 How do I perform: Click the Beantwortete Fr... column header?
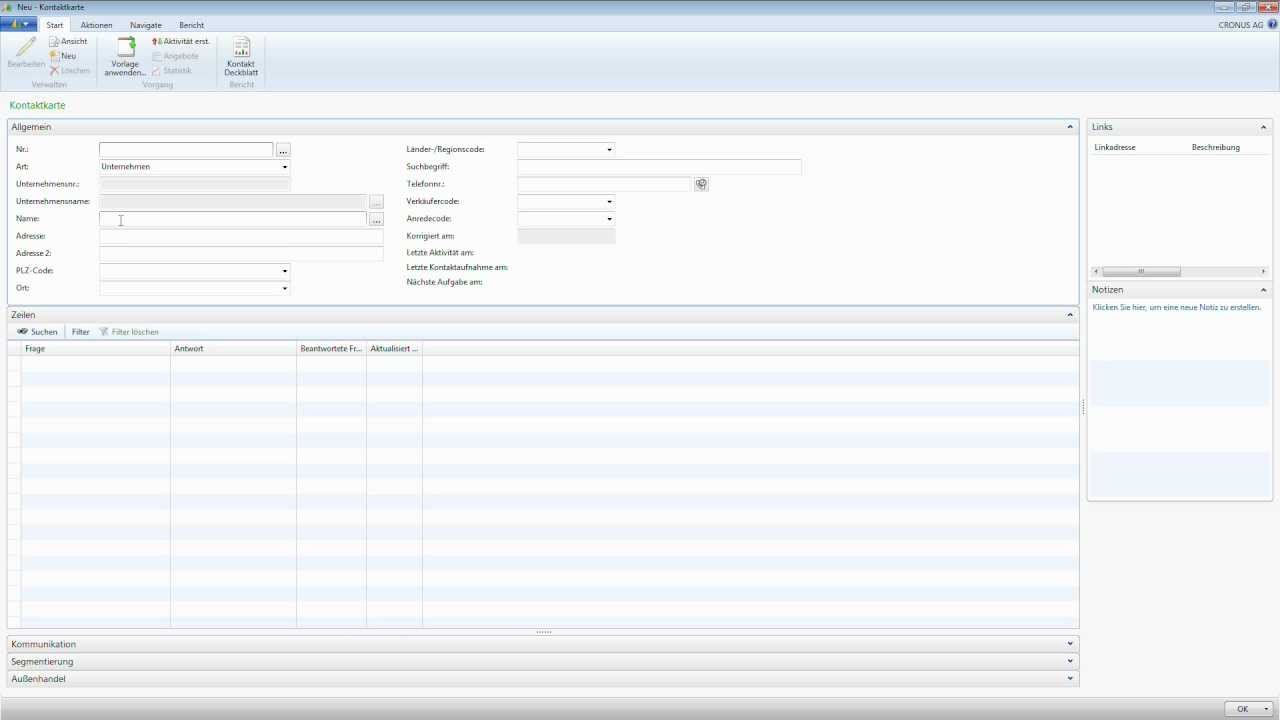(x=331, y=349)
